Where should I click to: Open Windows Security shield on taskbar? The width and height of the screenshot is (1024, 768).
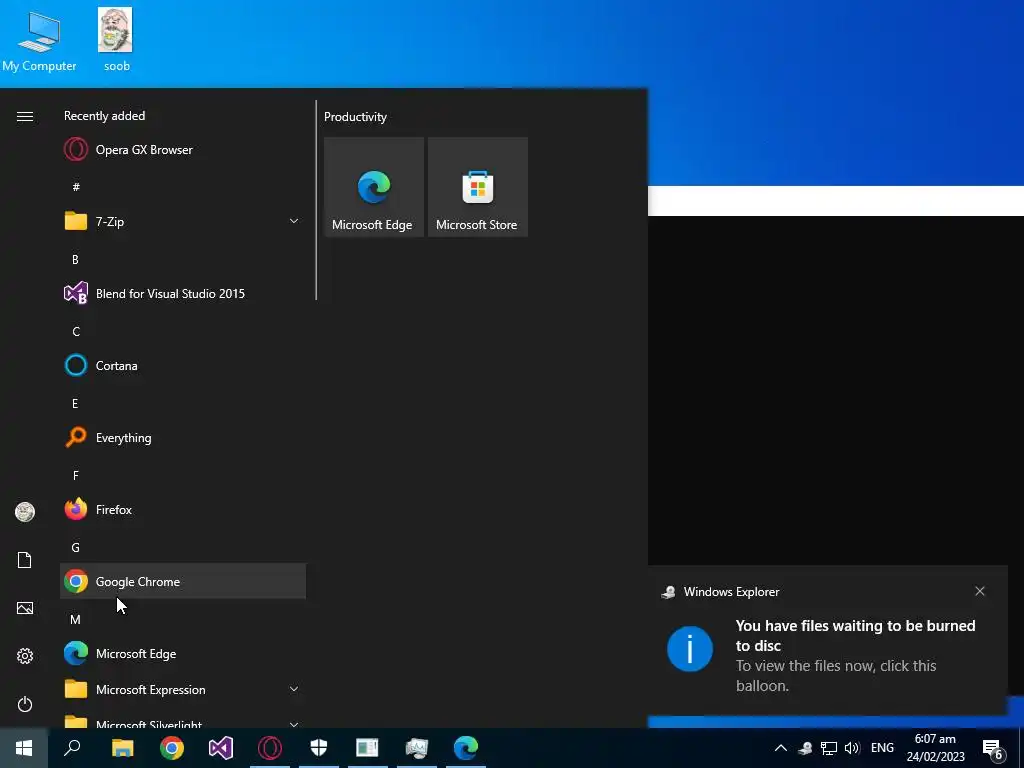[x=319, y=748]
